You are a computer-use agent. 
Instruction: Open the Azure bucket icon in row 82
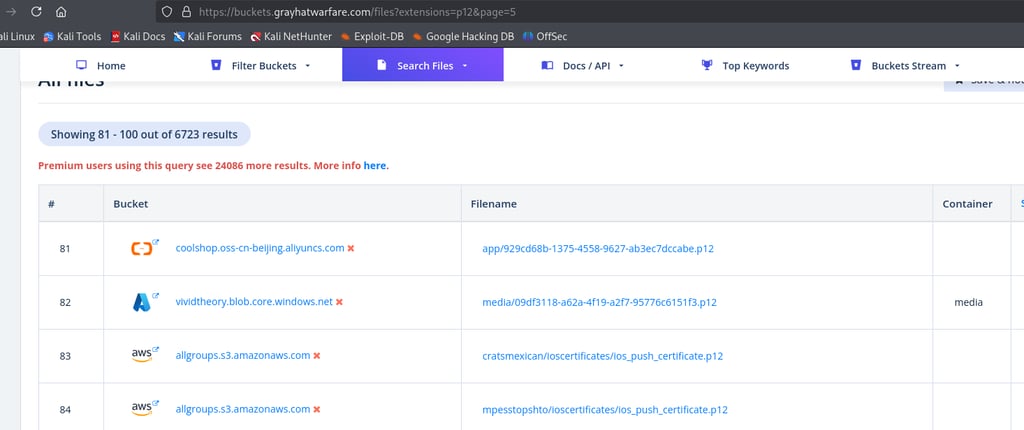tap(142, 302)
